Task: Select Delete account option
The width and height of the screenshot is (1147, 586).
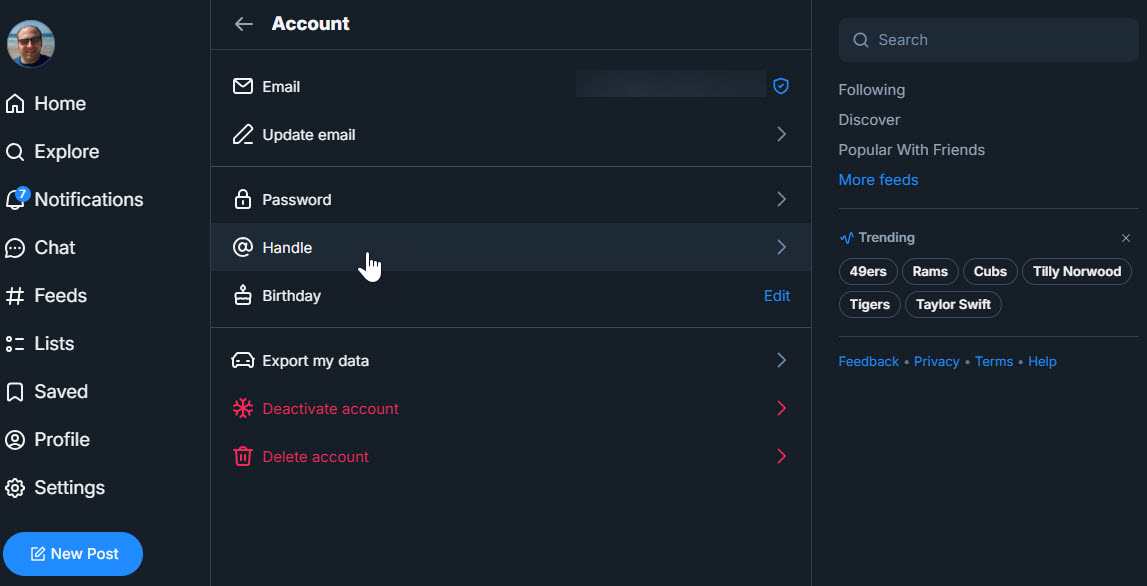Action: coord(315,457)
